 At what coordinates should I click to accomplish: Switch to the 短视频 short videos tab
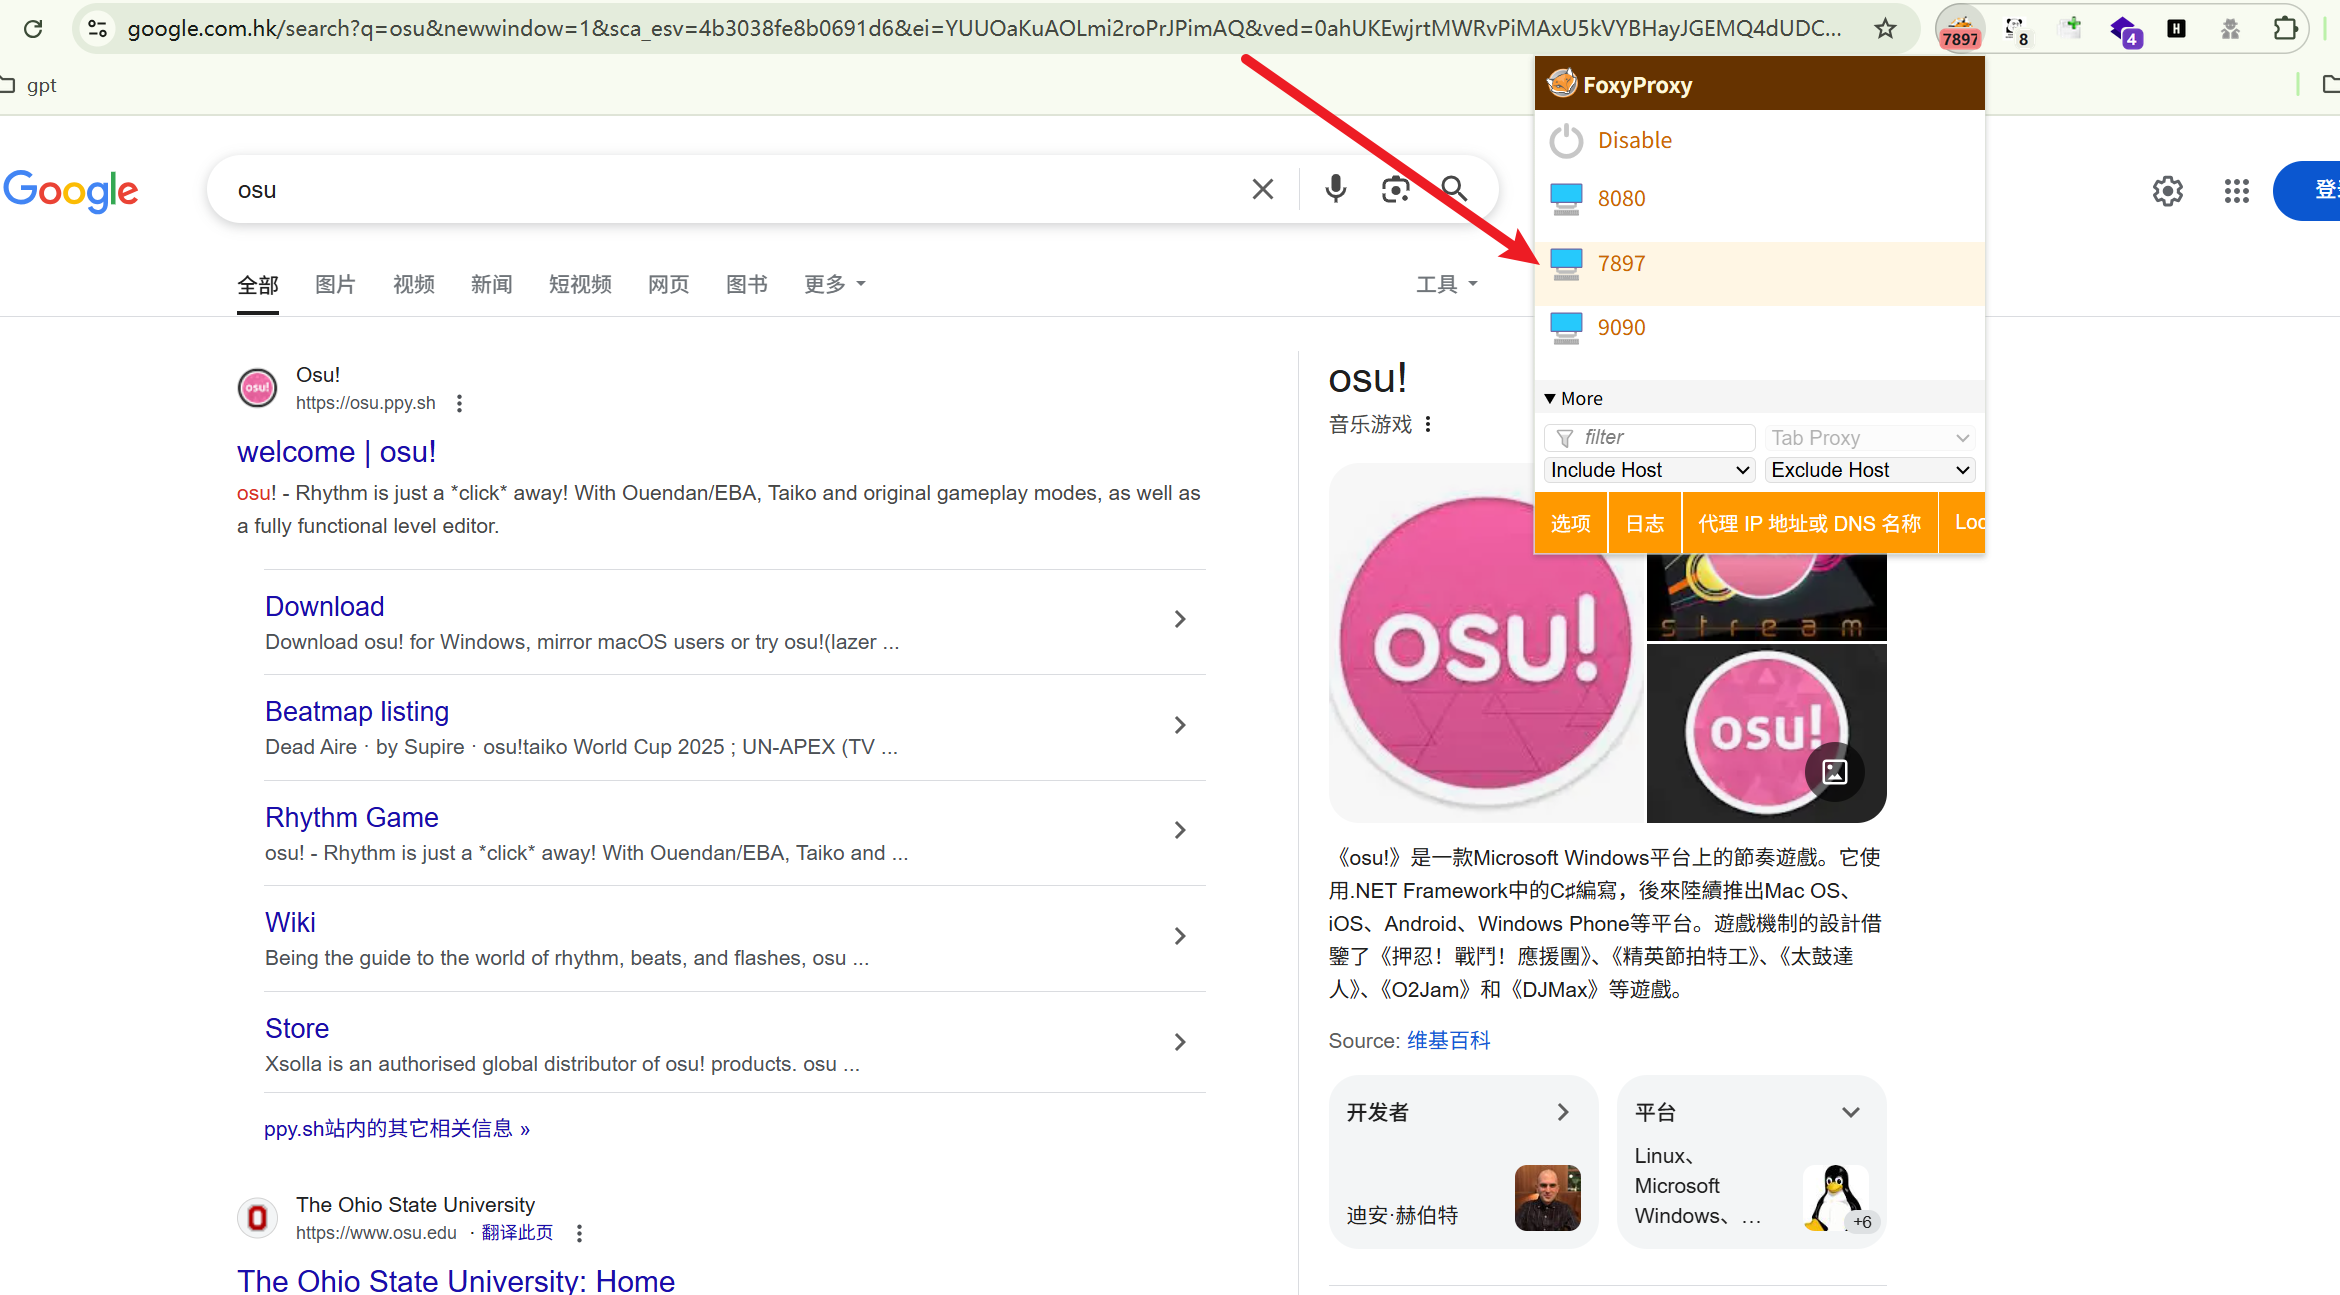pos(580,285)
